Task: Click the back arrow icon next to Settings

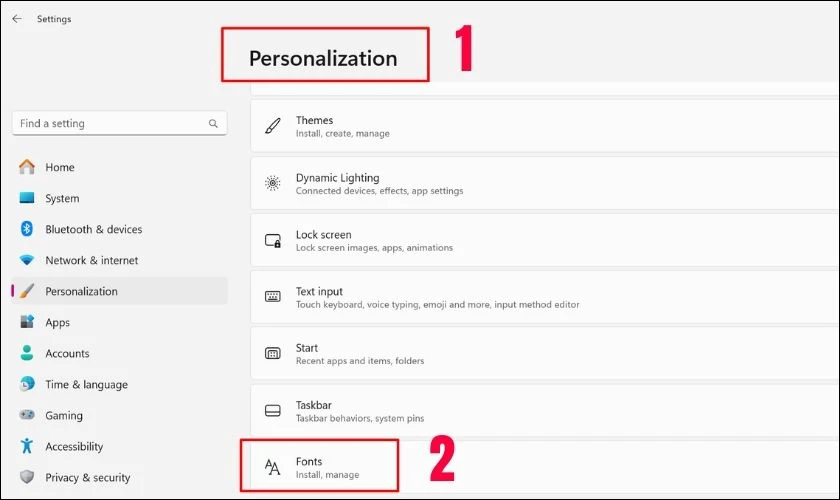Action: [x=17, y=19]
